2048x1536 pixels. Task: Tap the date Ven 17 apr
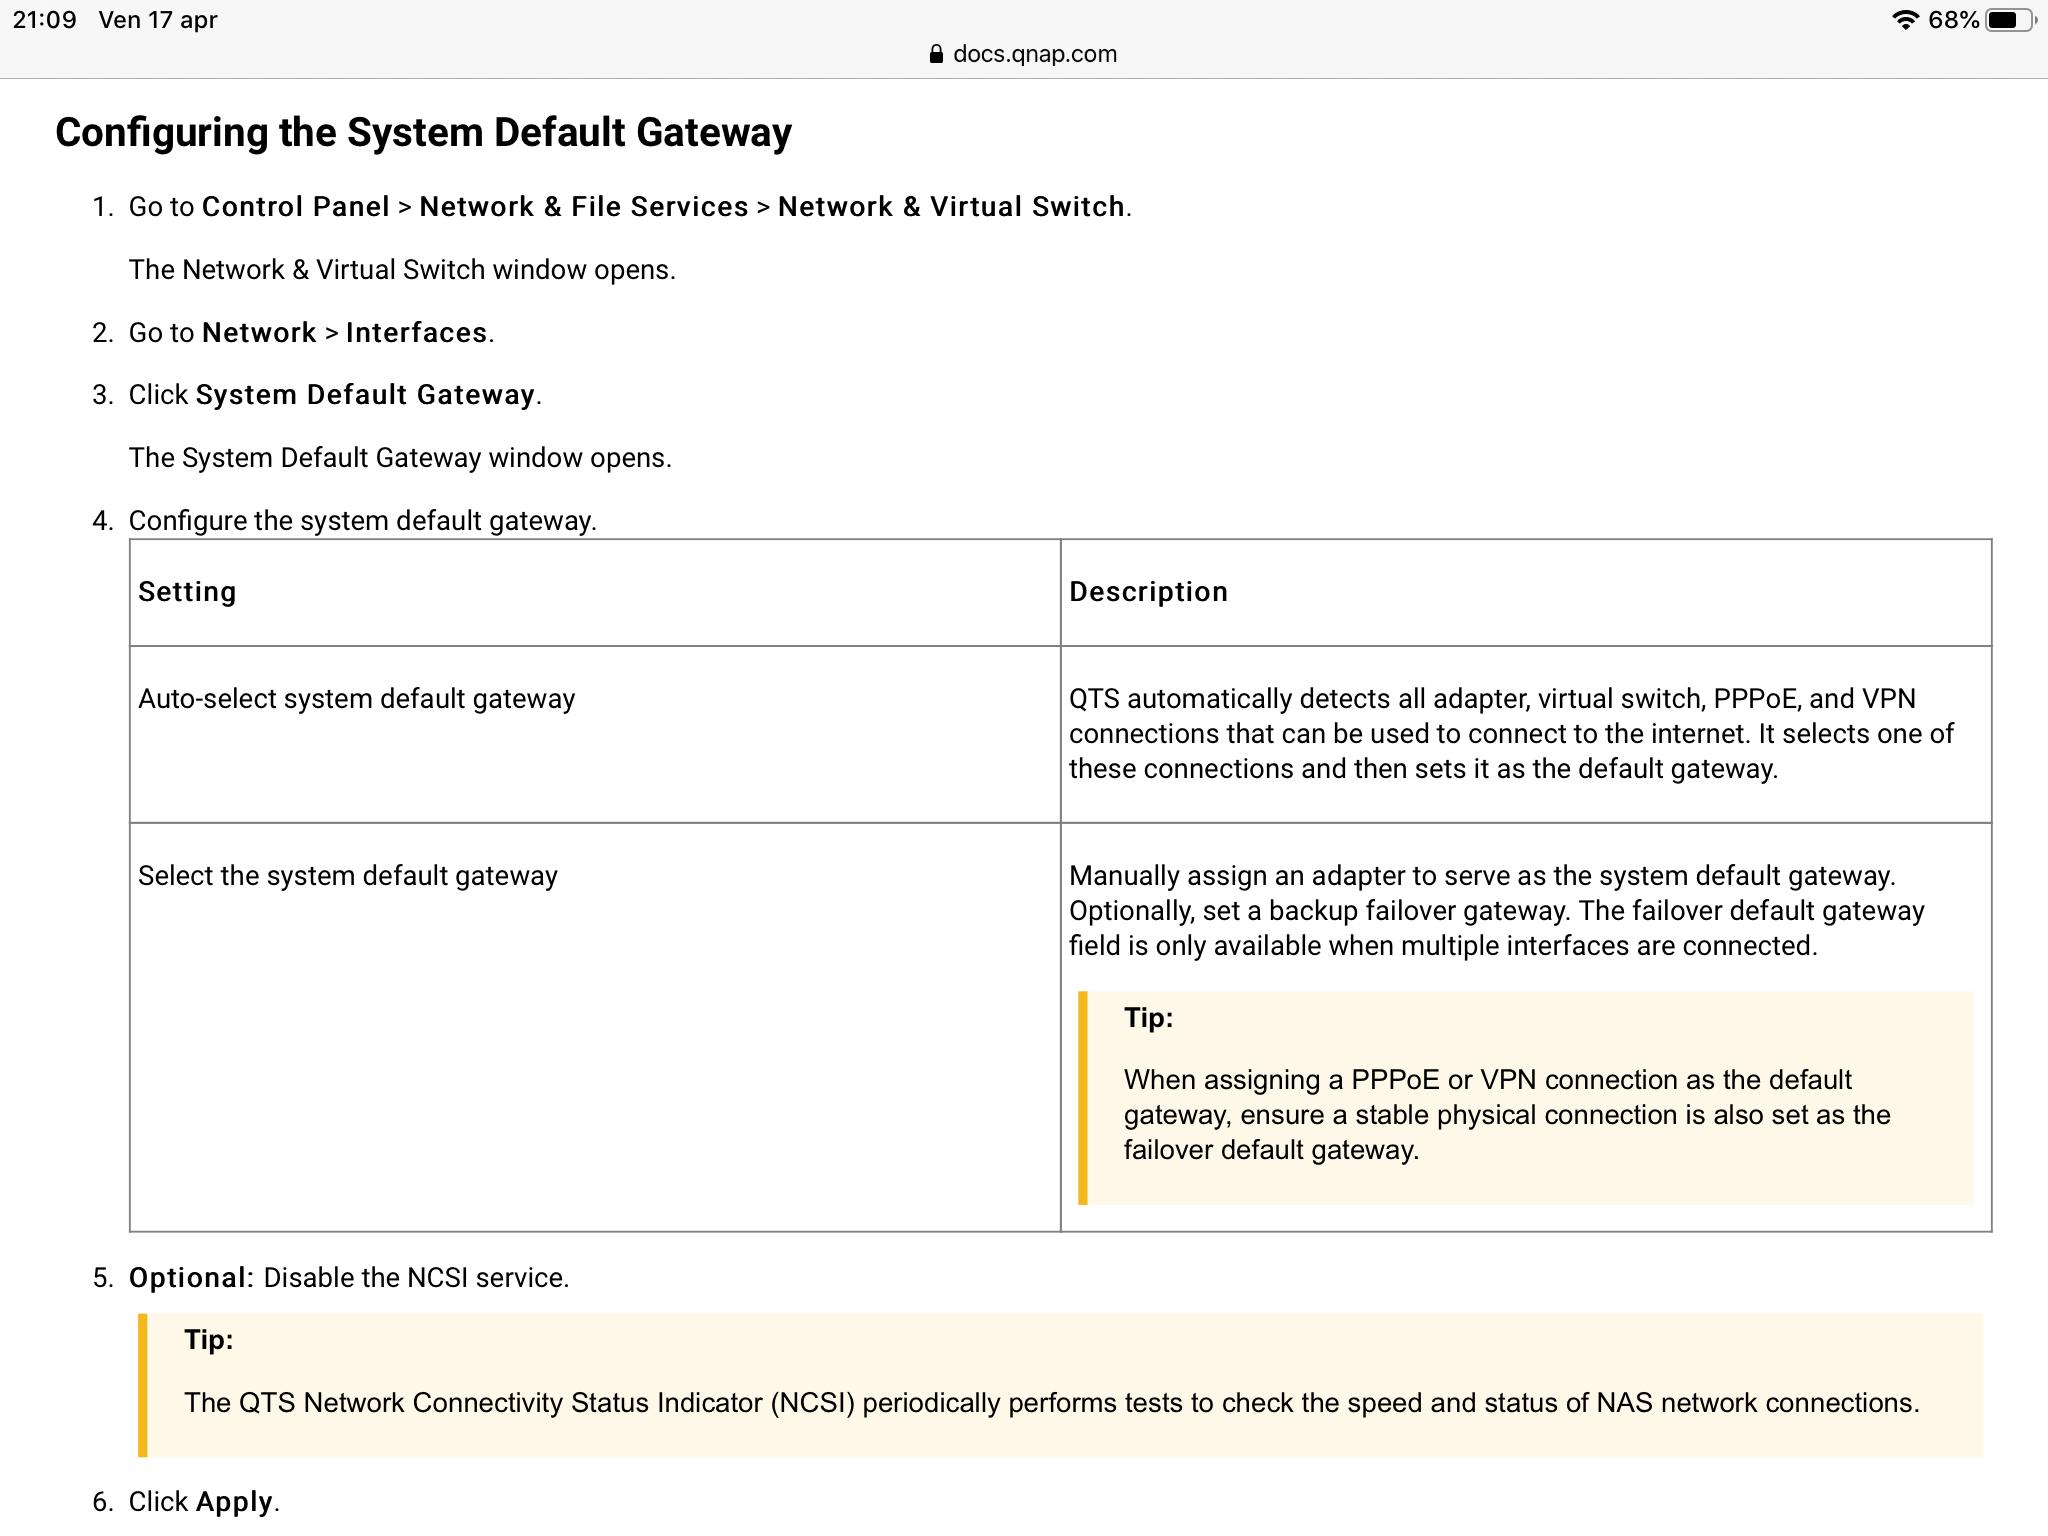158,20
